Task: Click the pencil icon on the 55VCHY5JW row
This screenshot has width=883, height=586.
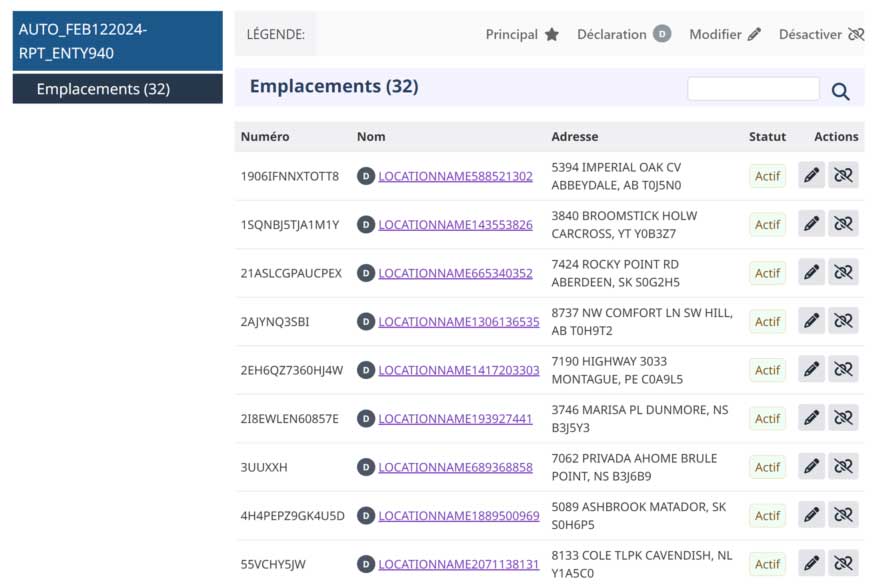Action: [x=811, y=563]
